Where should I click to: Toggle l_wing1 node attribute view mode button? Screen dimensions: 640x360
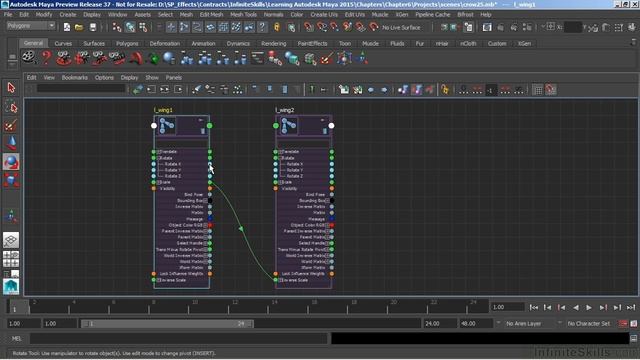coord(203,131)
